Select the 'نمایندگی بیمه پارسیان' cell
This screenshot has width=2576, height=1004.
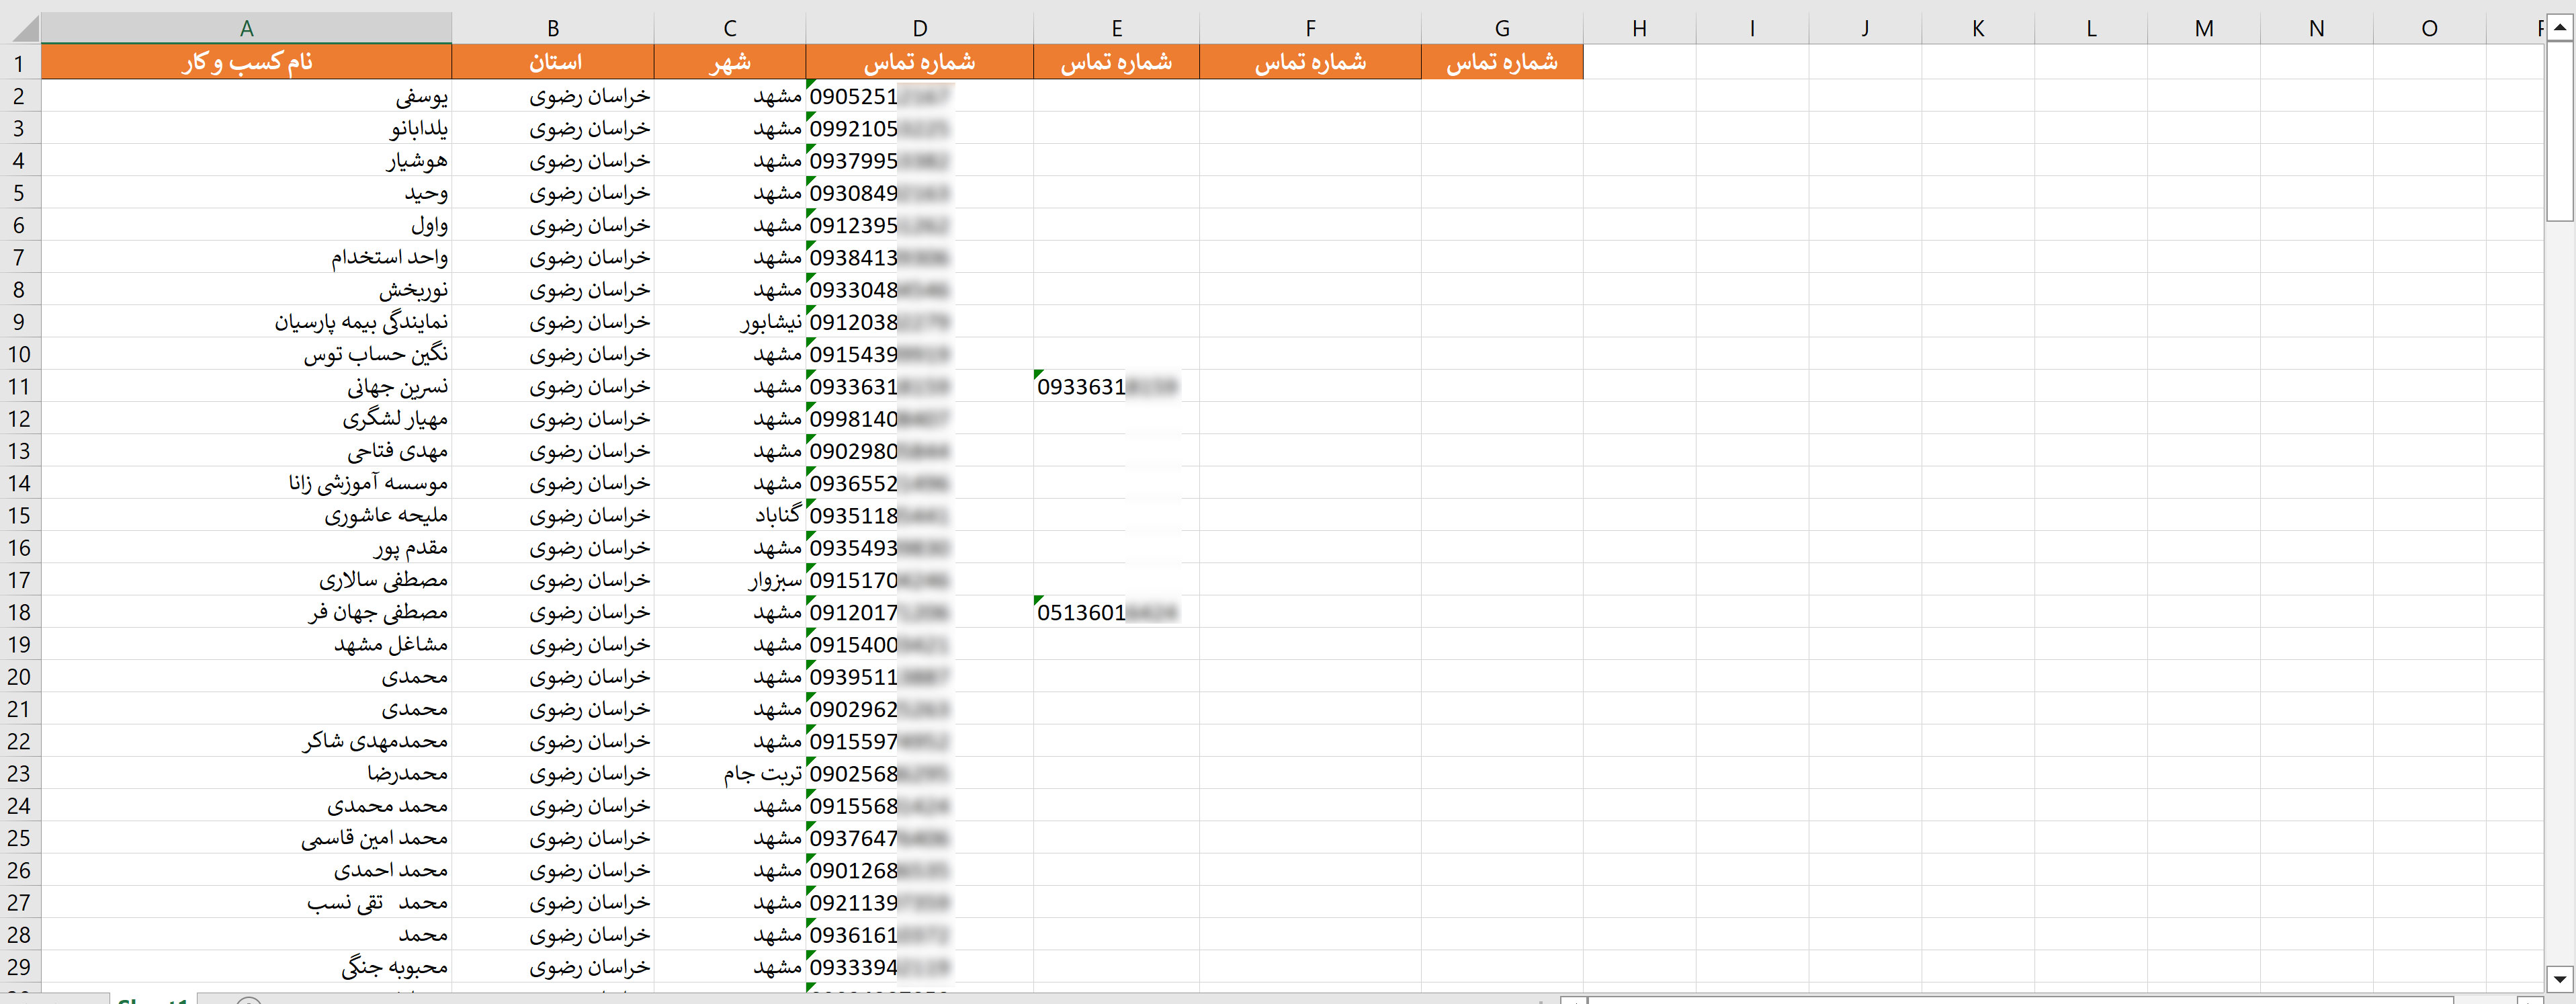[246, 322]
